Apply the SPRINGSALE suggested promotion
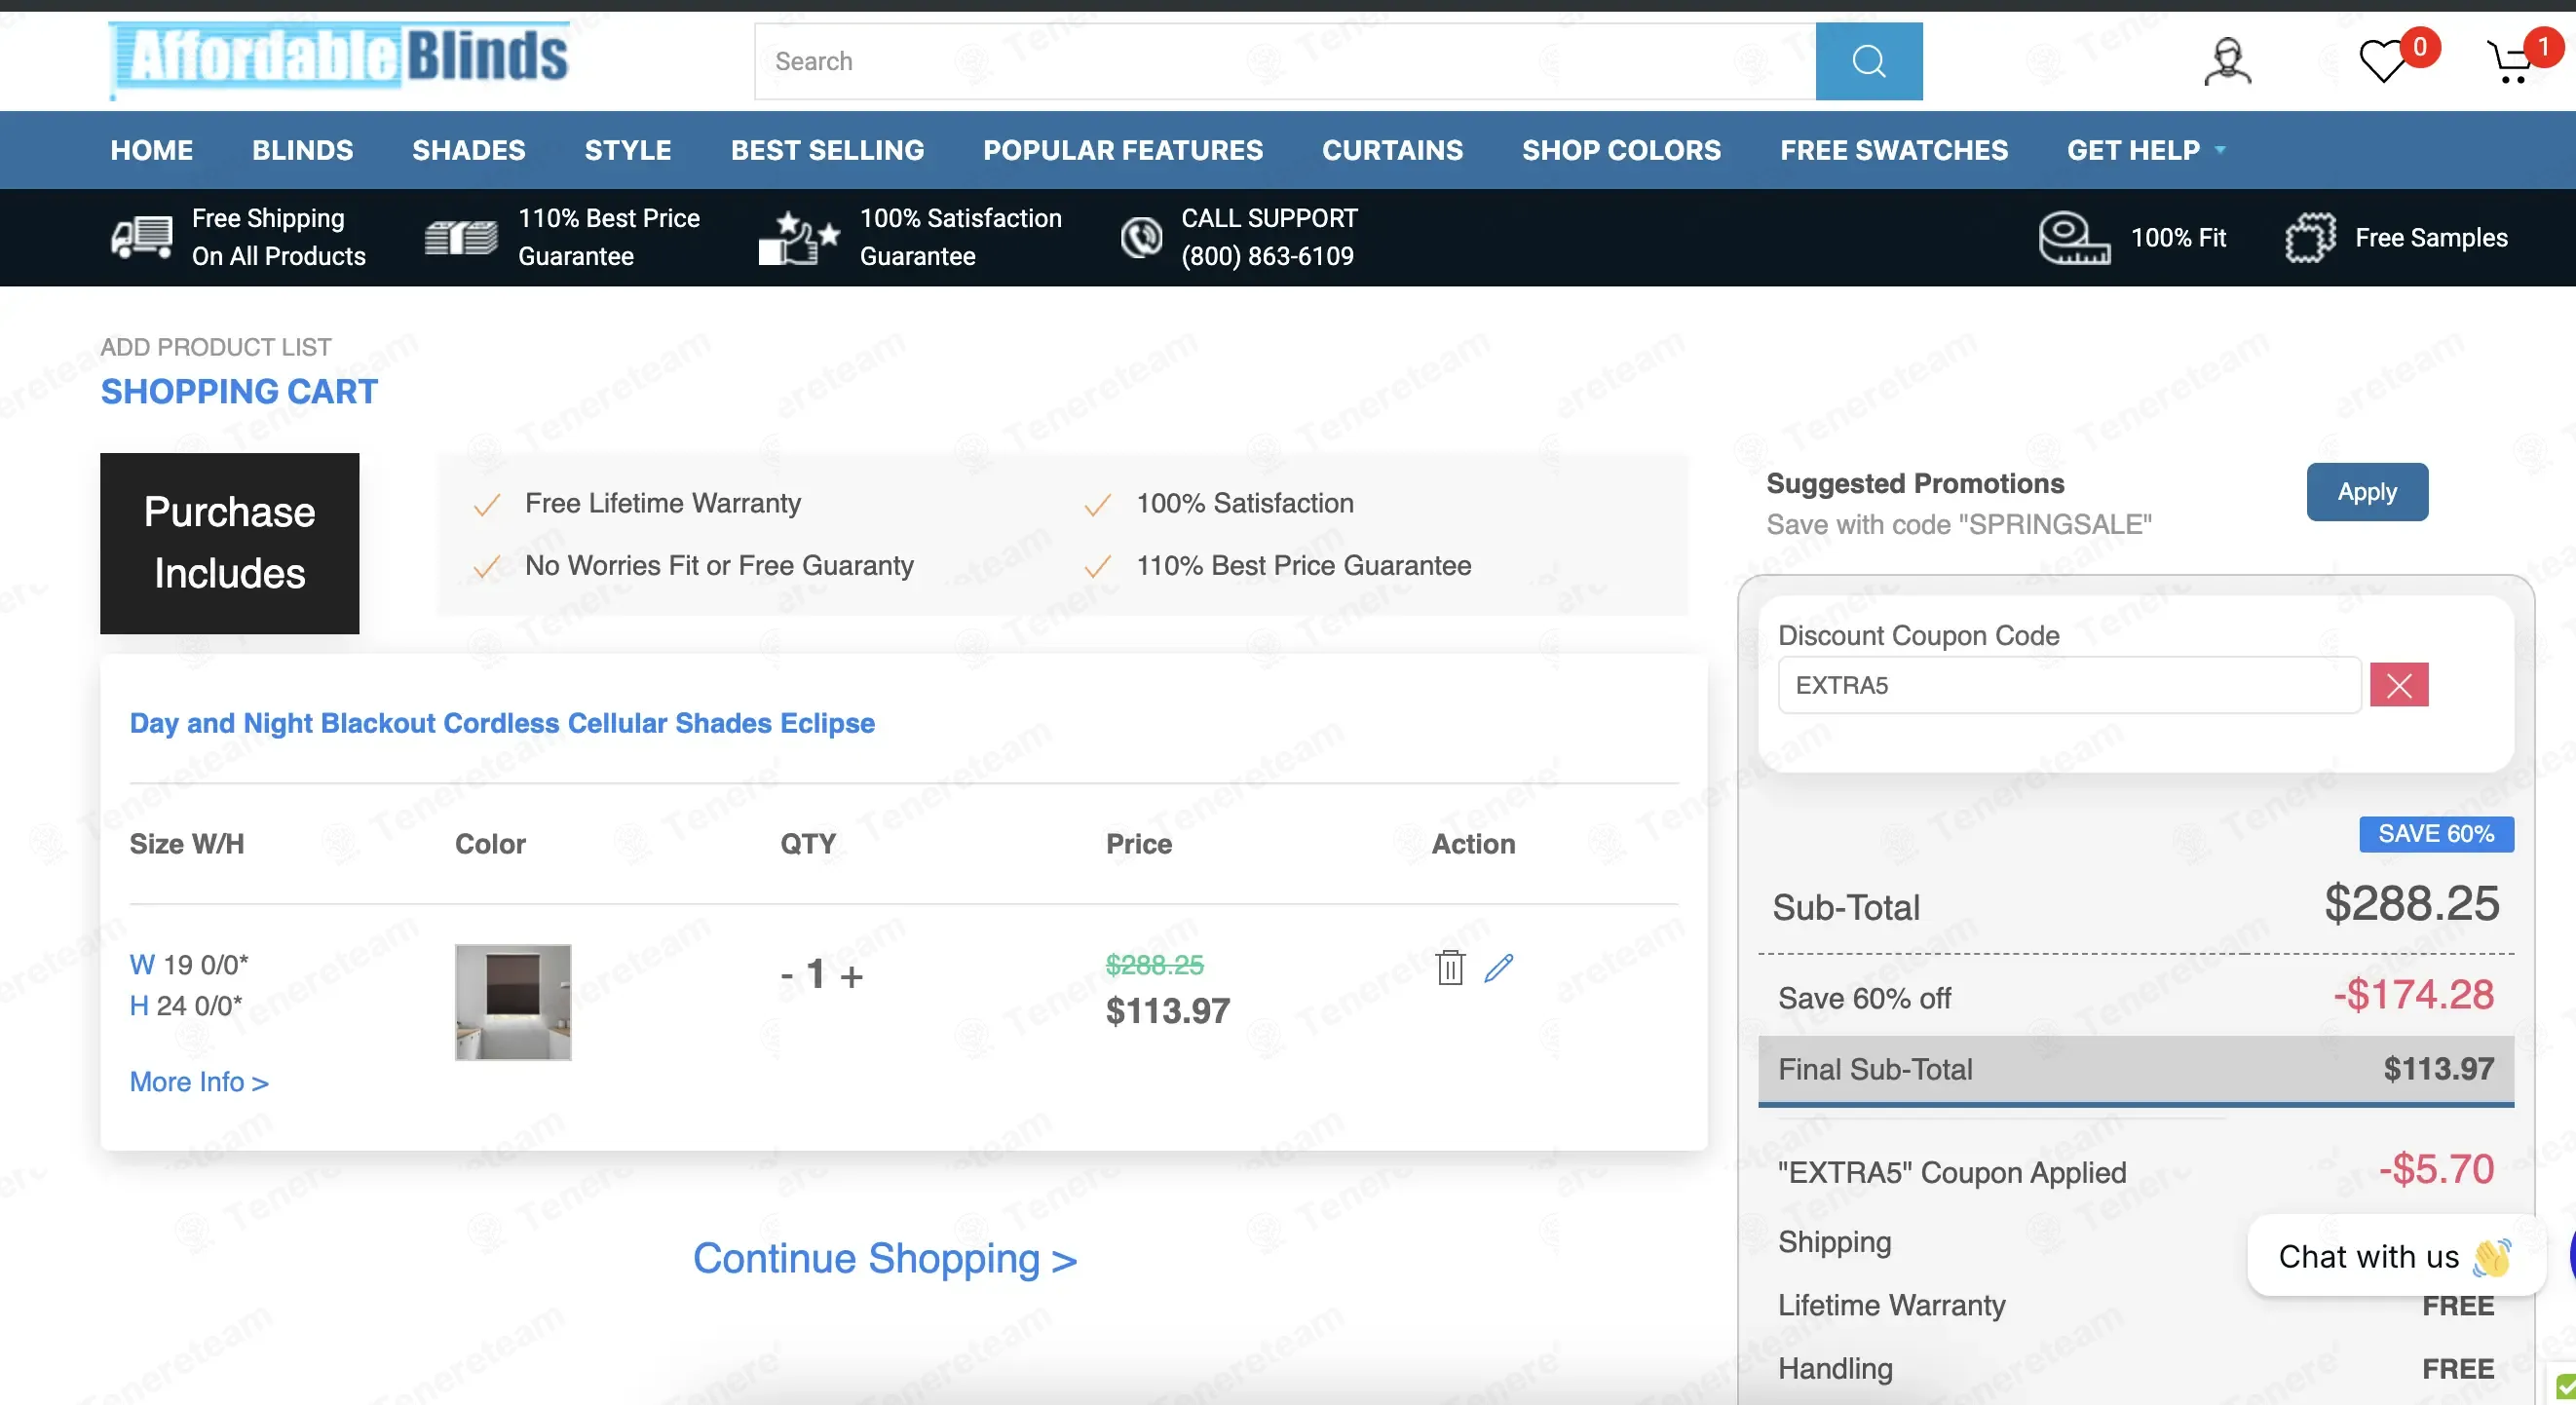The width and height of the screenshot is (2576, 1405). click(x=2367, y=492)
